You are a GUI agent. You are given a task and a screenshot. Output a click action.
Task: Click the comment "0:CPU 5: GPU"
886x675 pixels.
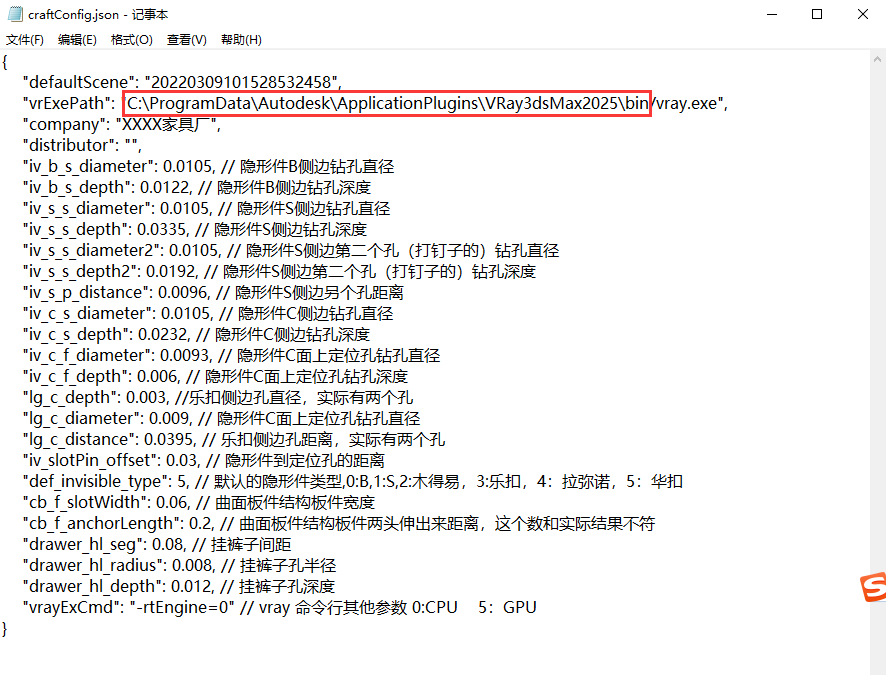[474, 607]
